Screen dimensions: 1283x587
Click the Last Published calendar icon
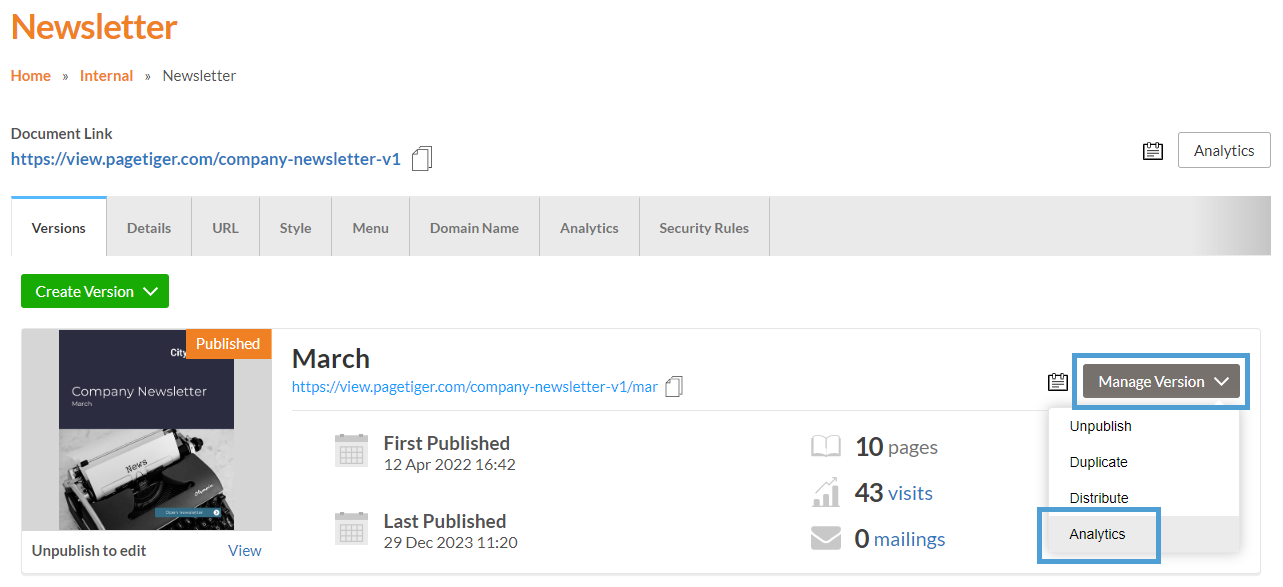click(351, 529)
